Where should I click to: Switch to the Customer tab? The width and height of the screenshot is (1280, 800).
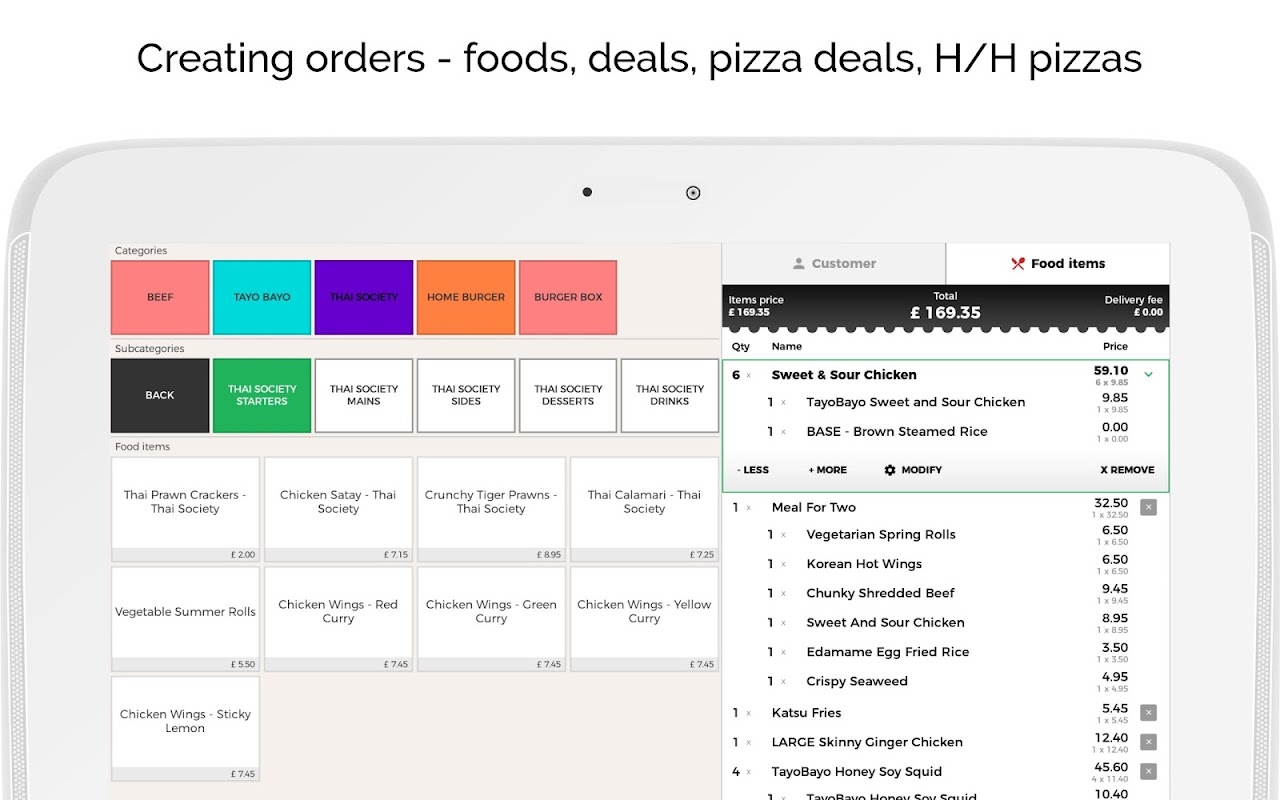(x=834, y=264)
